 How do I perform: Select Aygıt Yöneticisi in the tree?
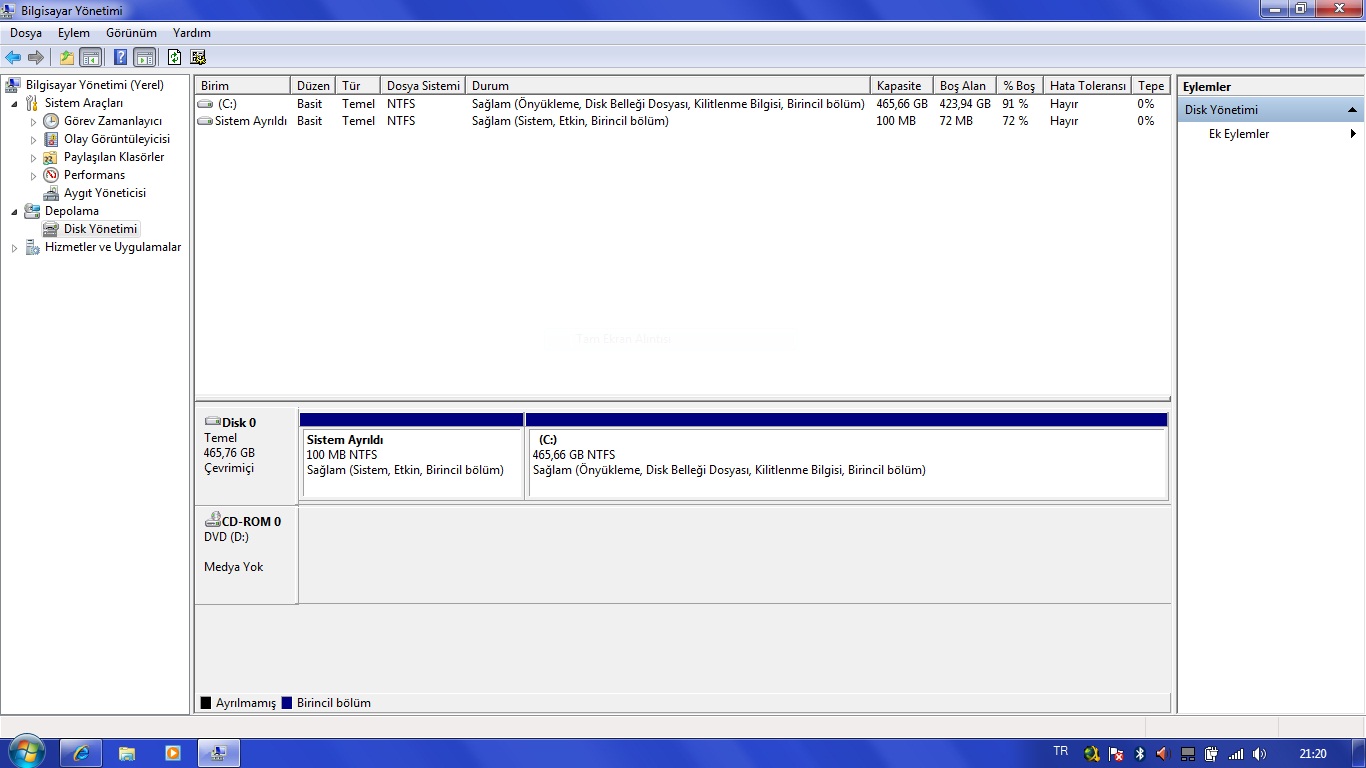(x=105, y=193)
